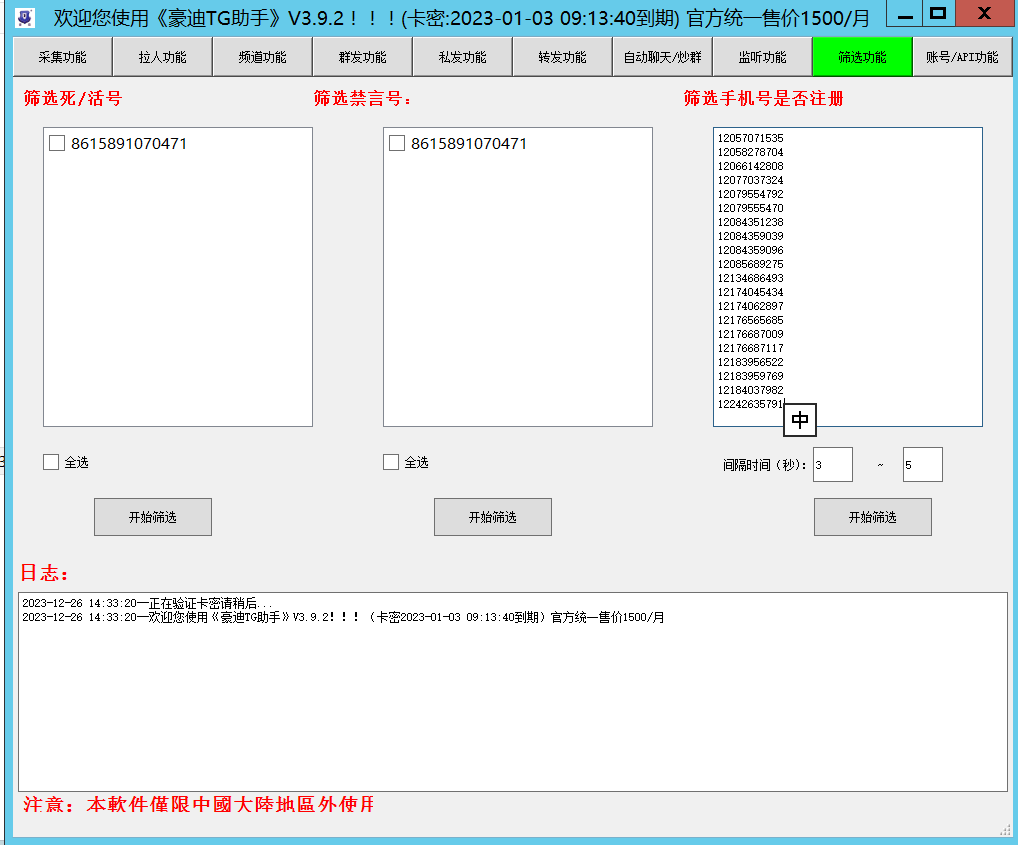1018x845 pixels.
Task: Select the green 筛选功能 tab
Action: (x=862, y=57)
